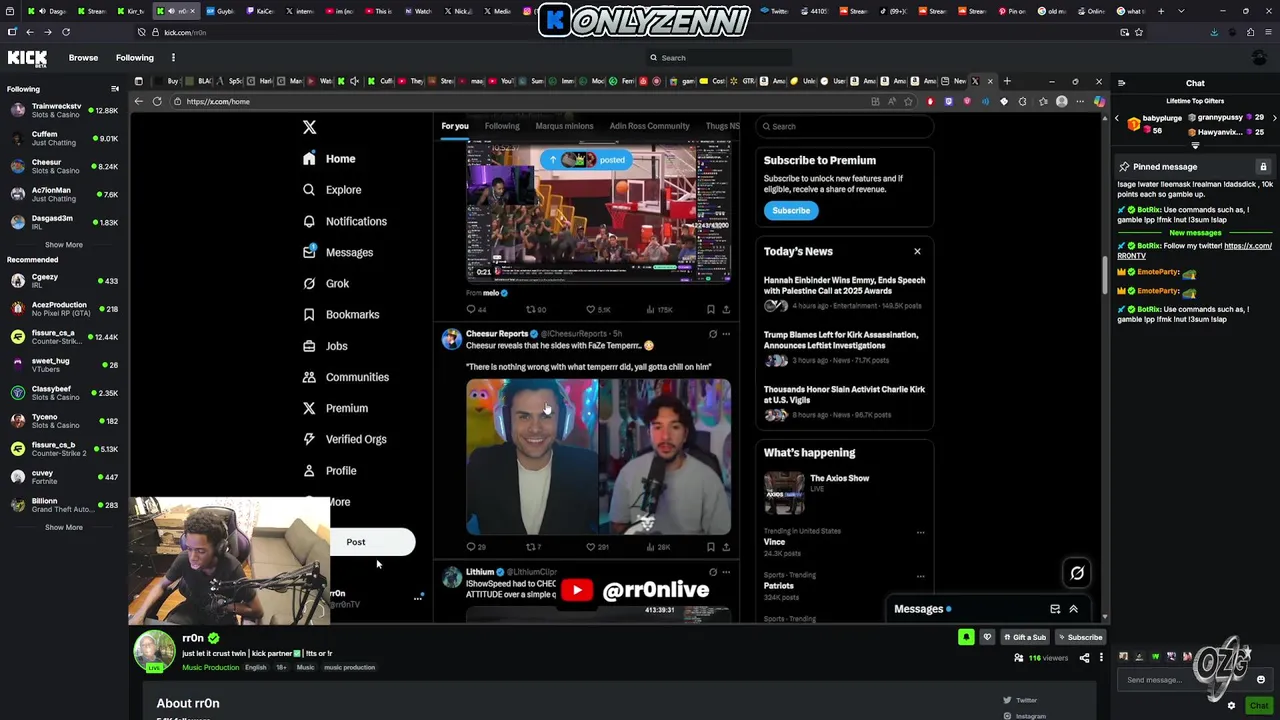Share the Cheesur Reports post
Image resolution: width=1280 pixels, height=720 pixels.
pyautogui.click(x=726, y=547)
